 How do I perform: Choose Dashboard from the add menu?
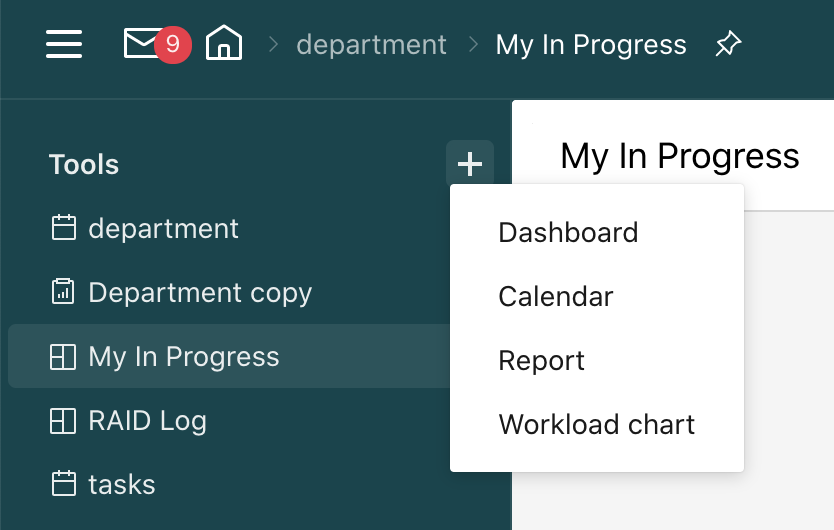coord(568,232)
